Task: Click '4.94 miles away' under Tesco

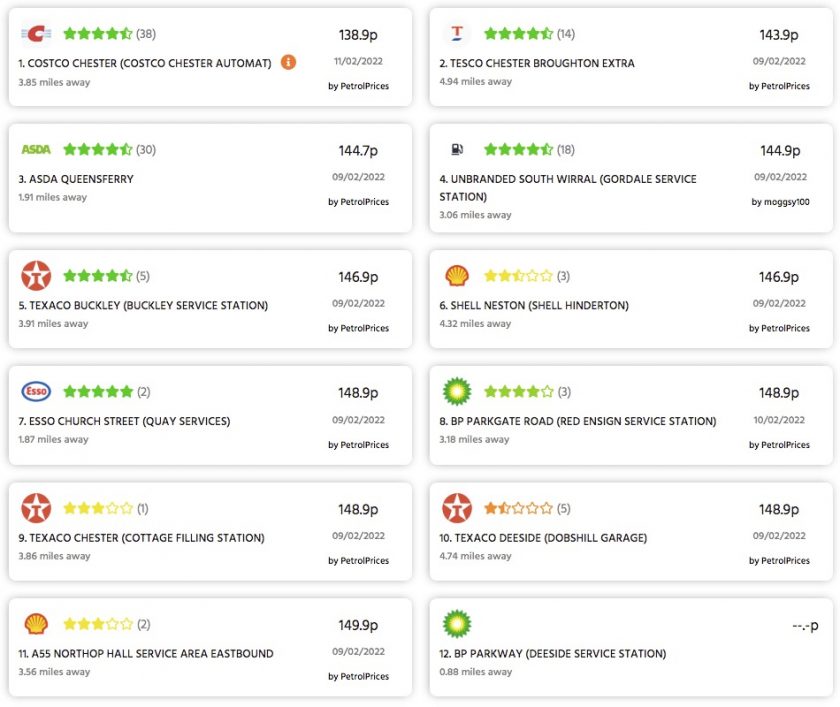Action: click(x=476, y=81)
